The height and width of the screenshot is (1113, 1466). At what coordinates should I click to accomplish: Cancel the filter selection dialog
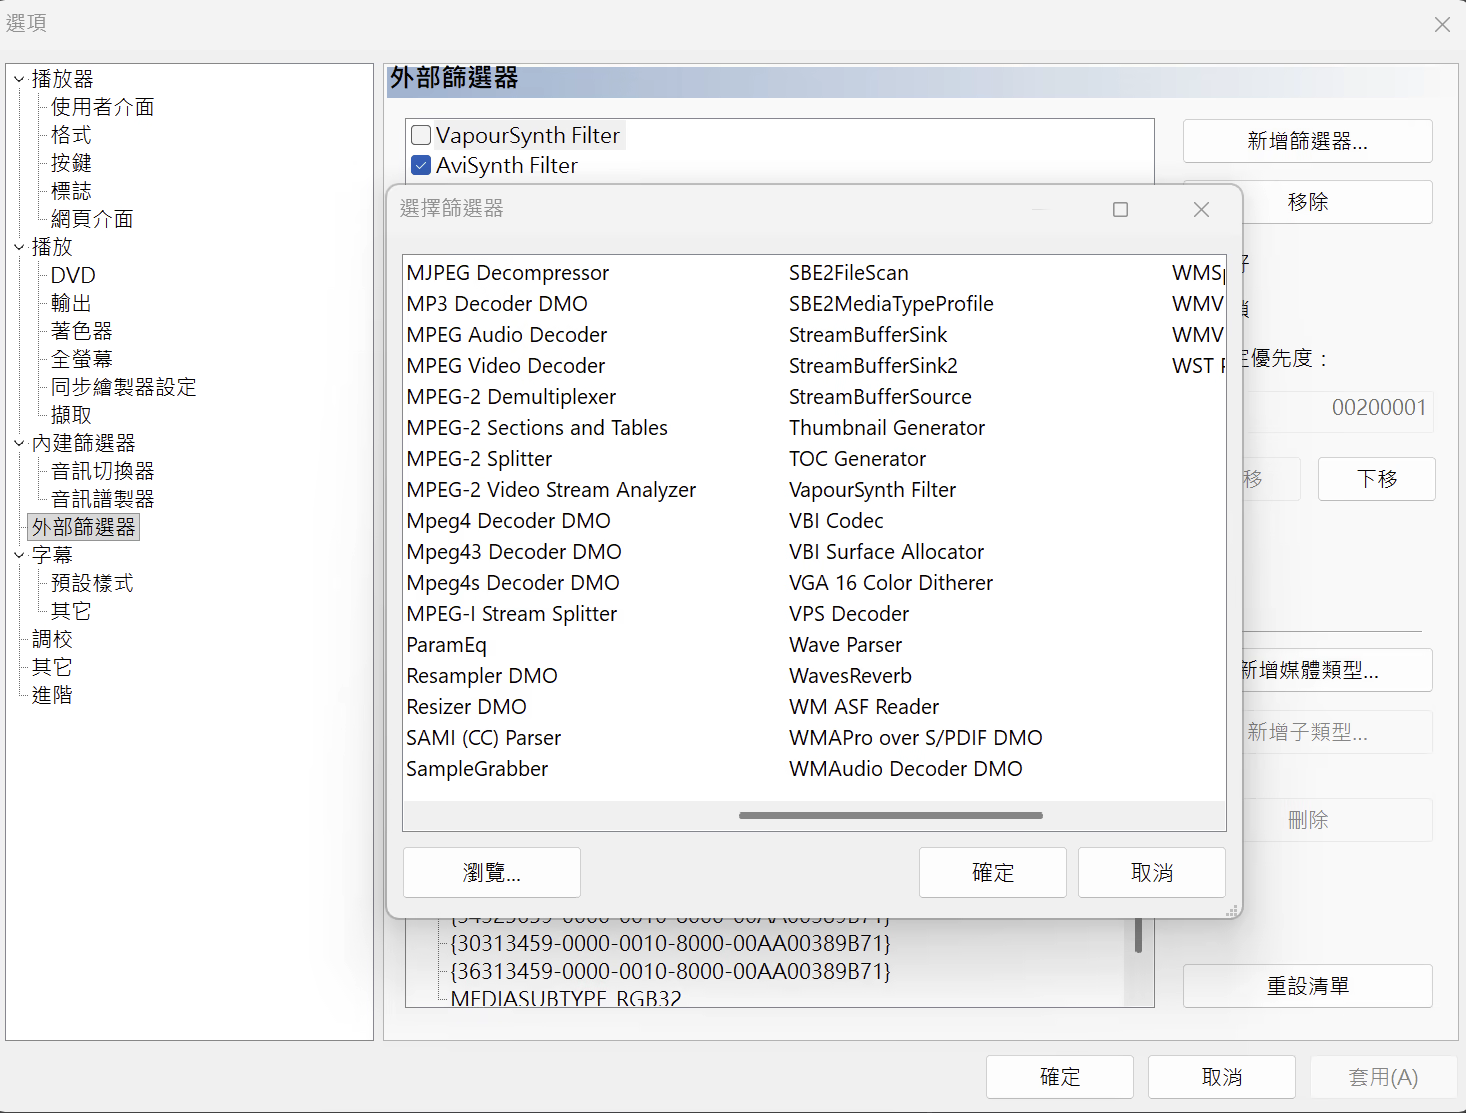[1152, 873]
